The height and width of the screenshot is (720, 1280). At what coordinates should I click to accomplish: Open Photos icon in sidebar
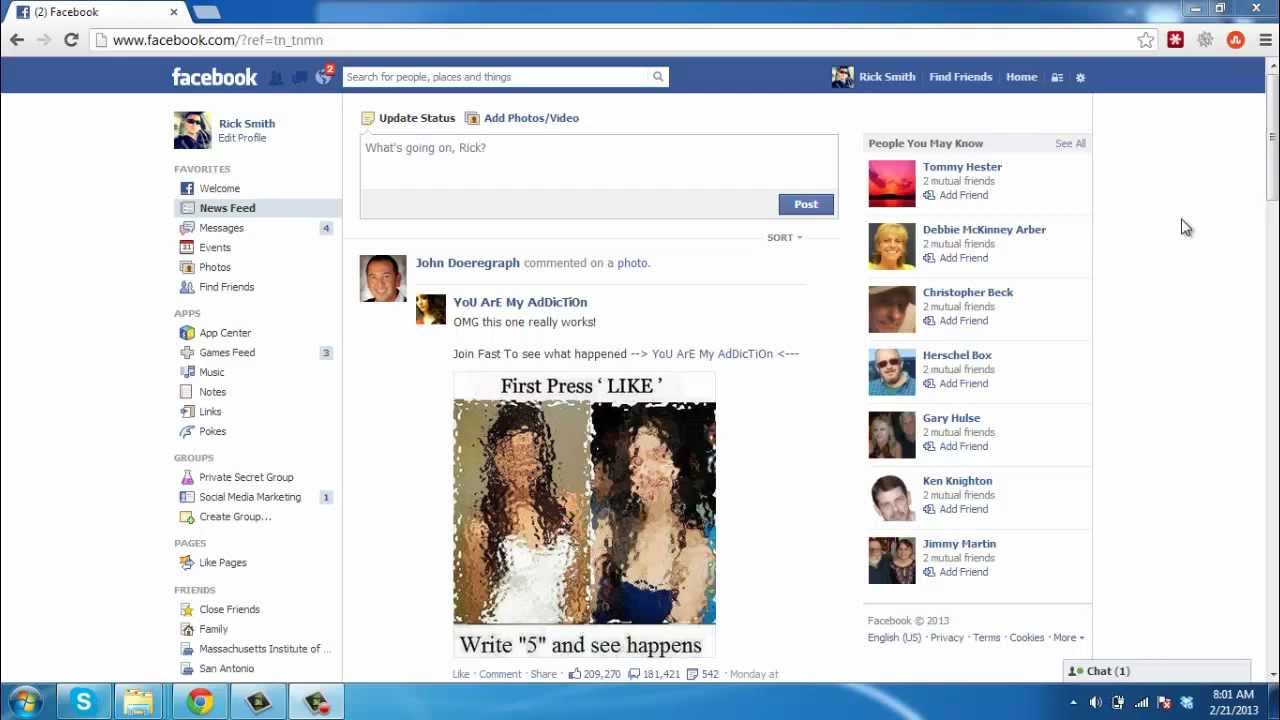tap(186, 267)
